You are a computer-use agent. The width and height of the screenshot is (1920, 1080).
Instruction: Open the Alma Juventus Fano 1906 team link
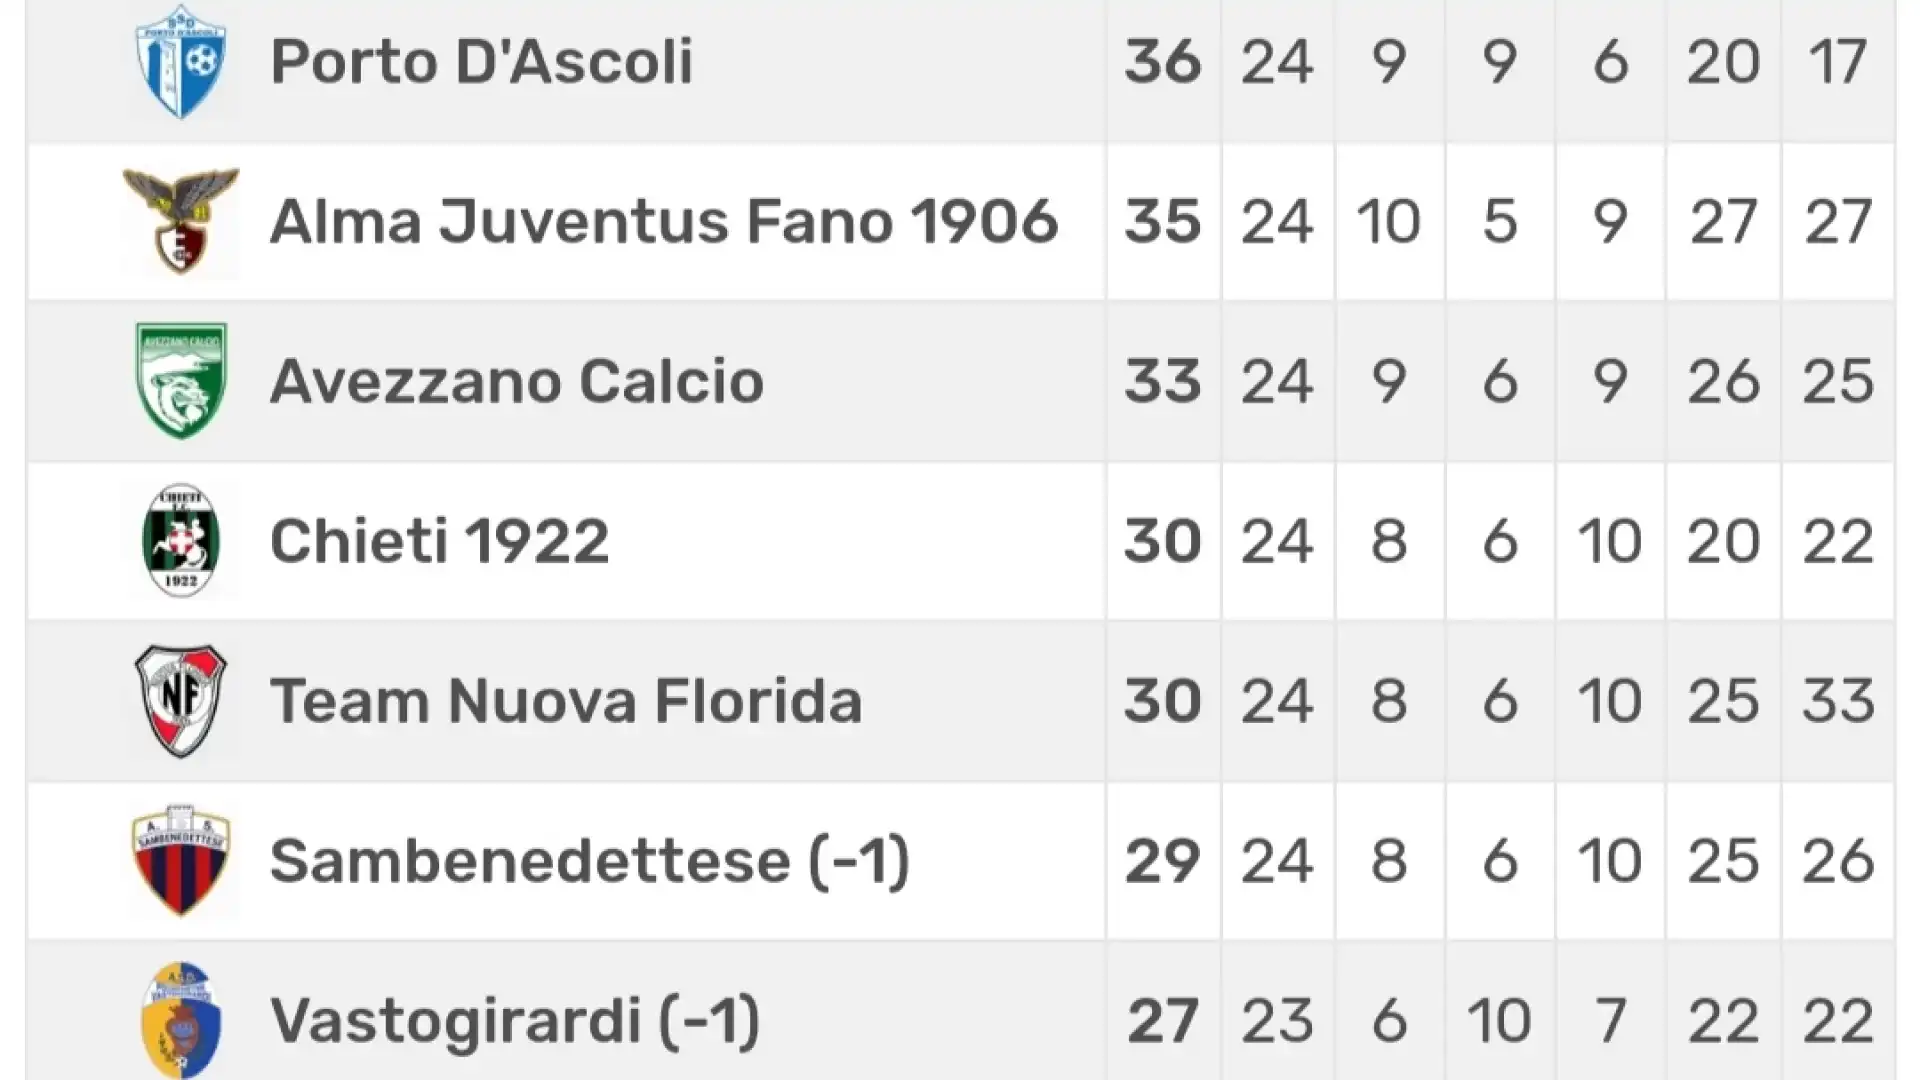pyautogui.click(x=664, y=221)
